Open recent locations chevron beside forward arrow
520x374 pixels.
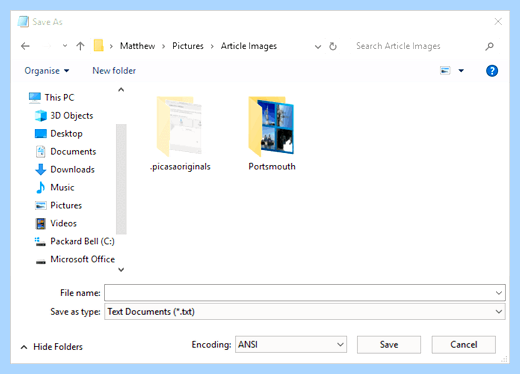click(x=65, y=46)
